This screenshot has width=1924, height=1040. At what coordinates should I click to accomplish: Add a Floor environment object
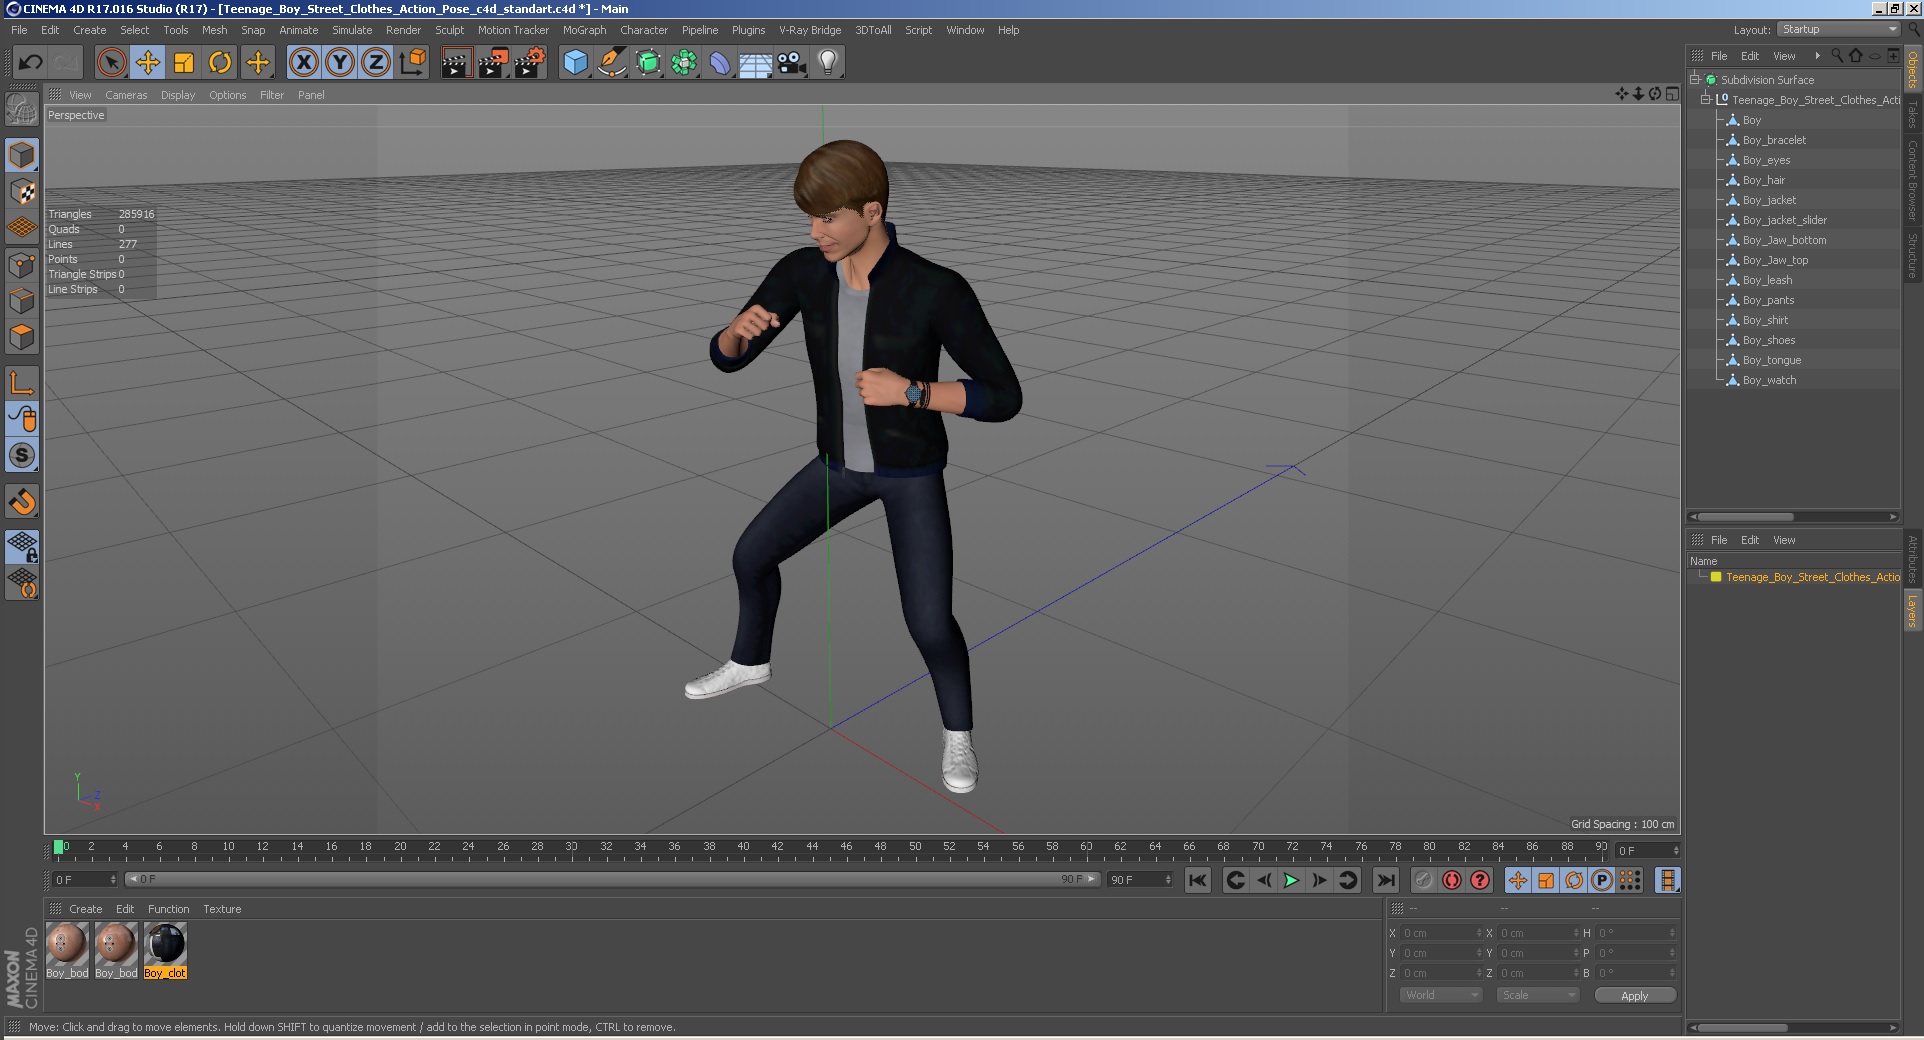pyautogui.click(x=756, y=63)
